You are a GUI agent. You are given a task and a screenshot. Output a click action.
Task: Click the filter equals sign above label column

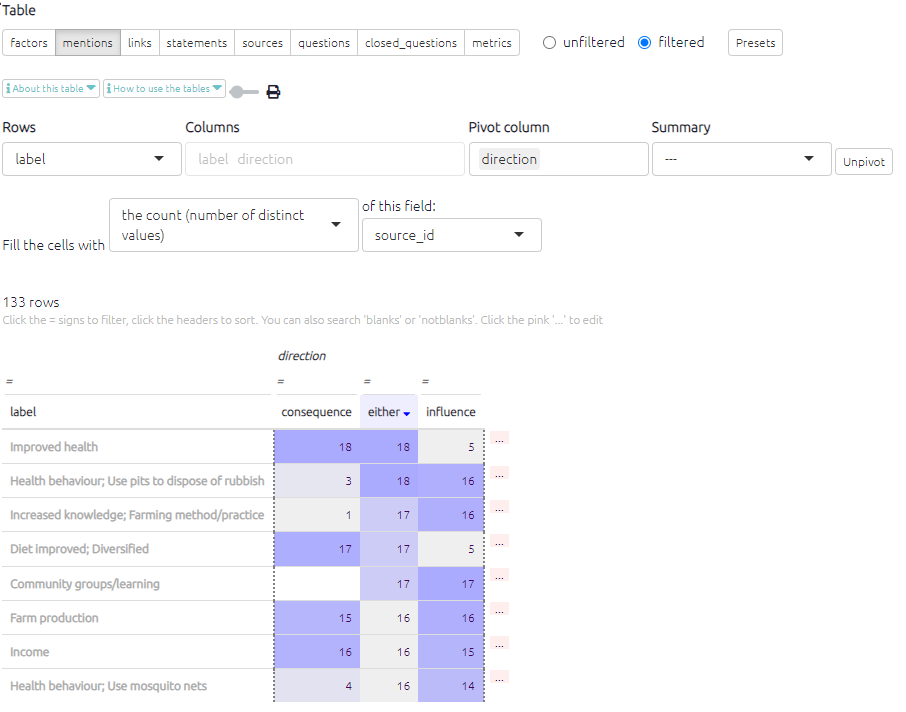tap(9, 381)
